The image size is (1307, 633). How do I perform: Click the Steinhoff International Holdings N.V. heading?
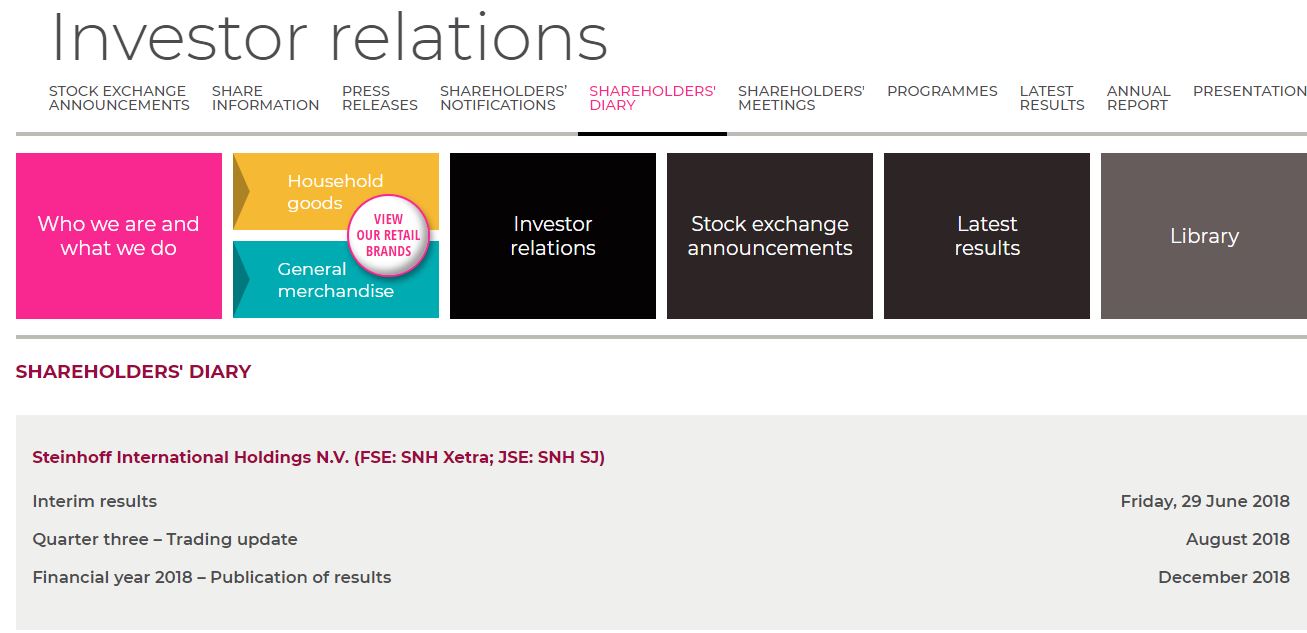pyautogui.click(x=319, y=456)
